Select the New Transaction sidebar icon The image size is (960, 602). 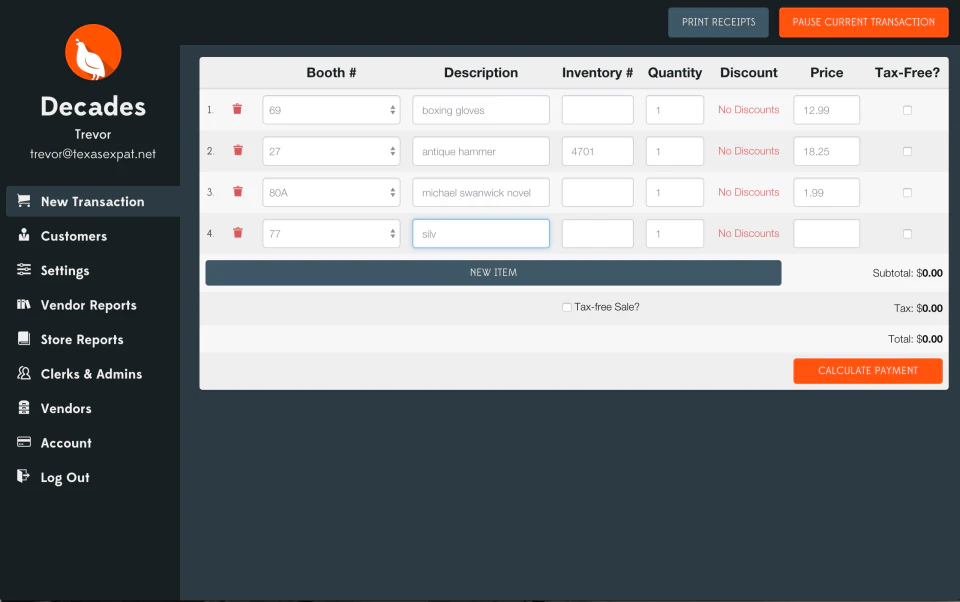click(x=22, y=201)
